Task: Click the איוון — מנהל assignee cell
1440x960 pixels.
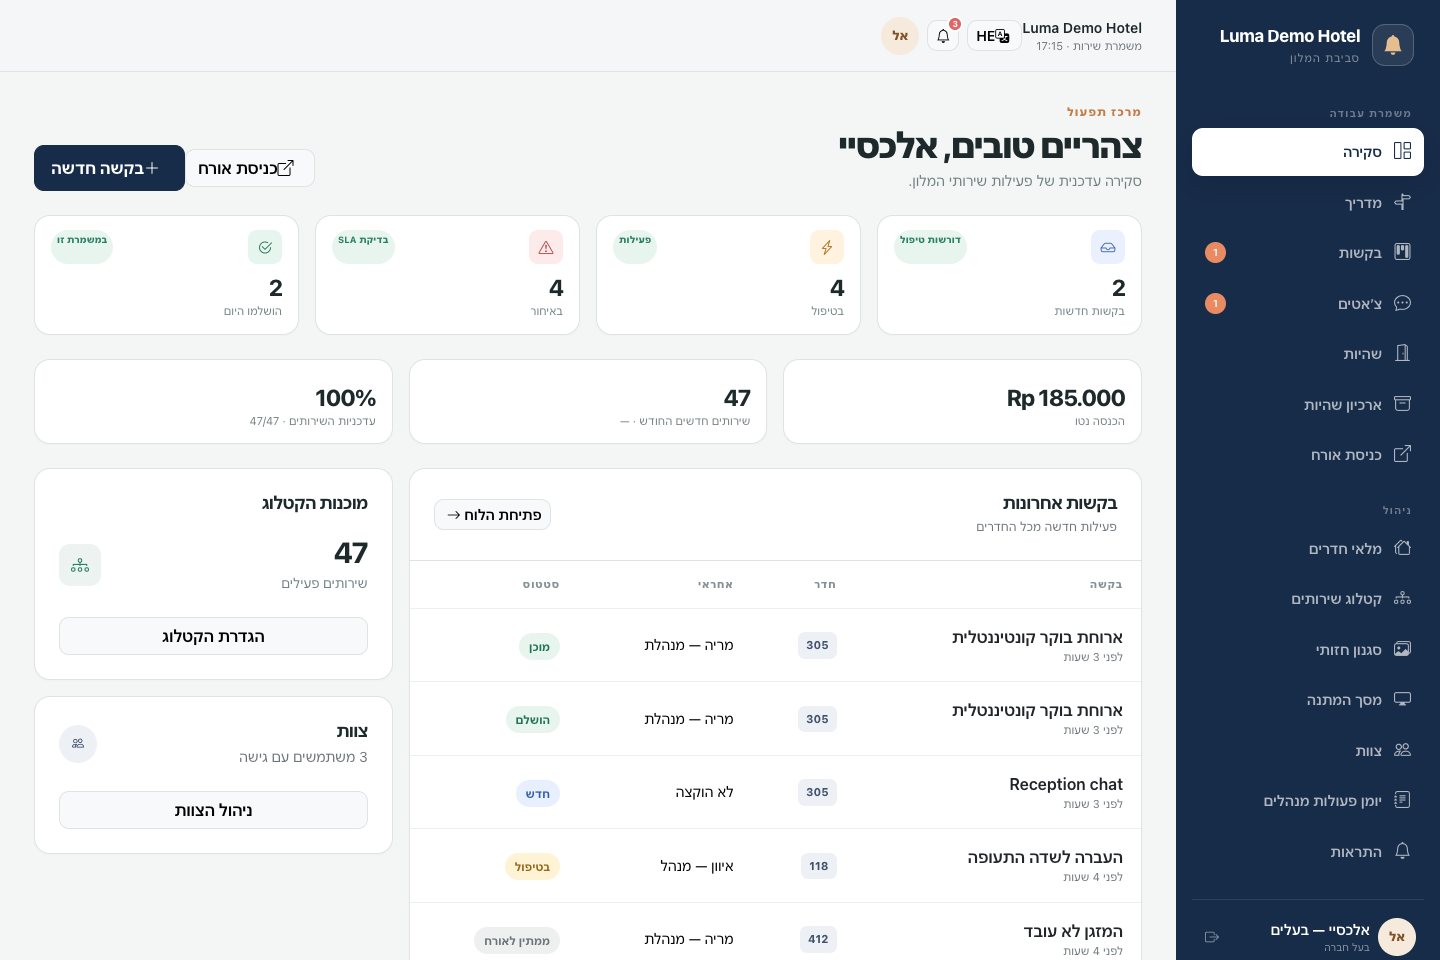Action: pyautogui.click(x=697, y=866)
